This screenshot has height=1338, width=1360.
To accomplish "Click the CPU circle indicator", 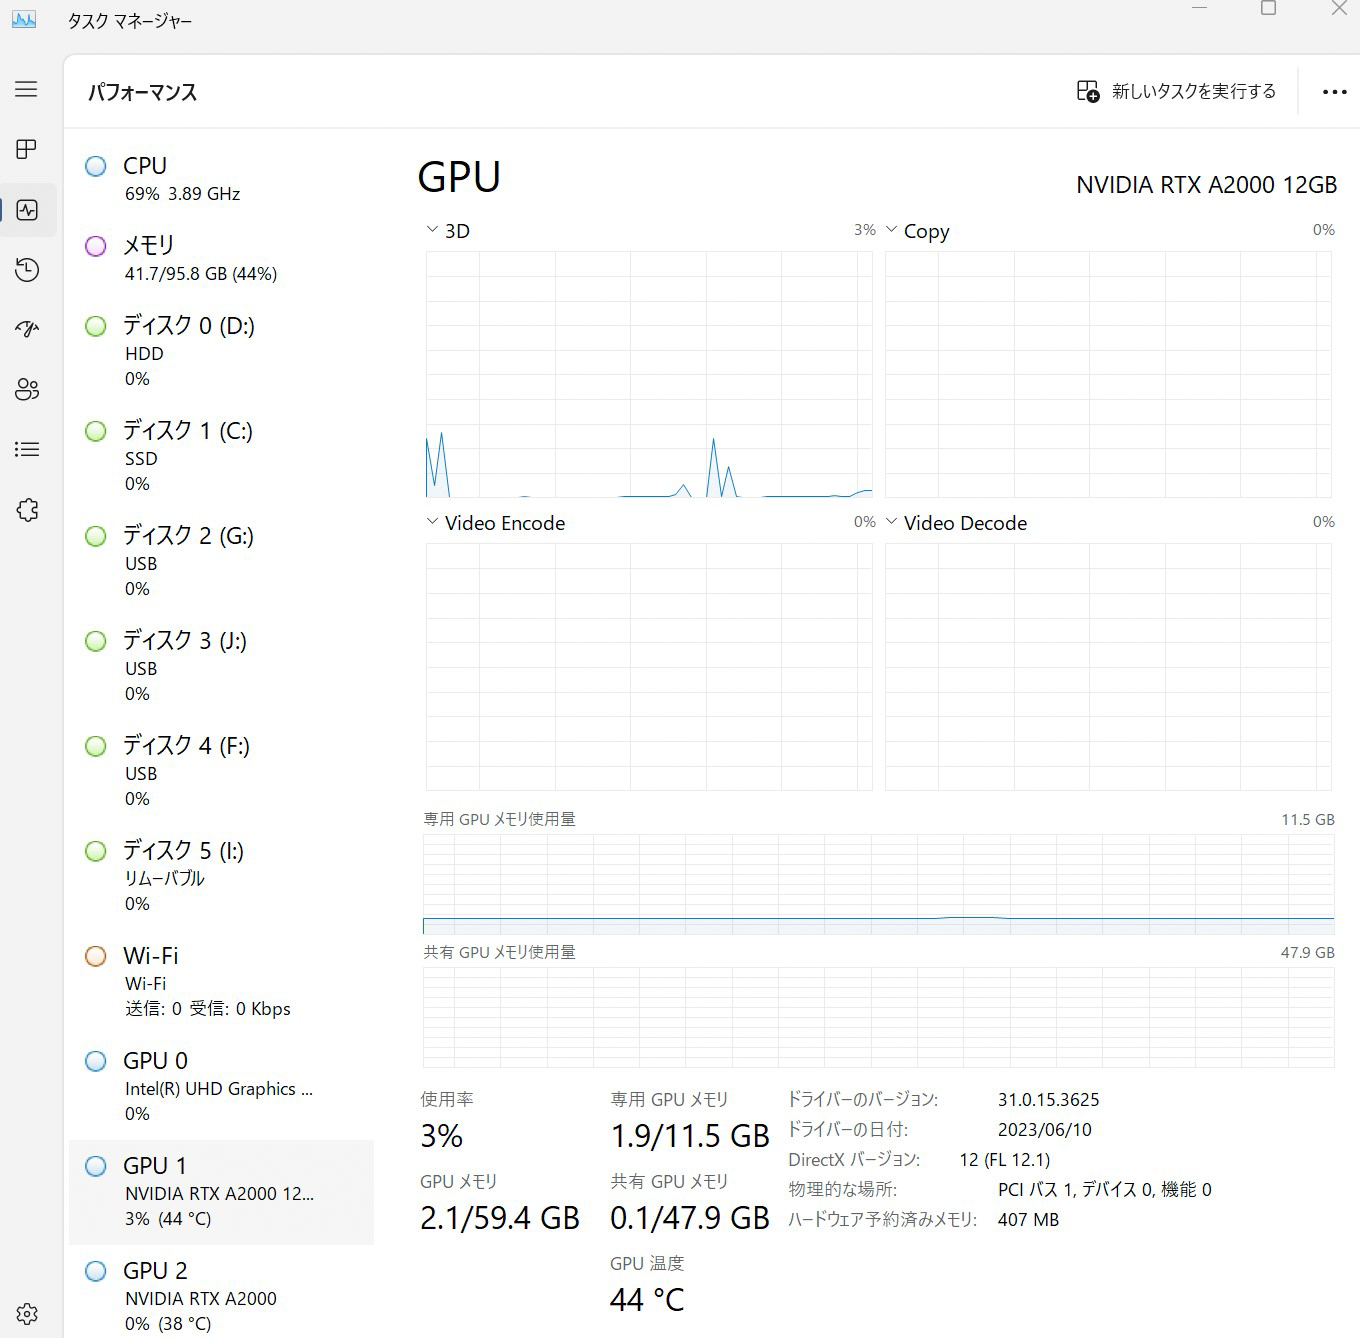I will [96, 166].
